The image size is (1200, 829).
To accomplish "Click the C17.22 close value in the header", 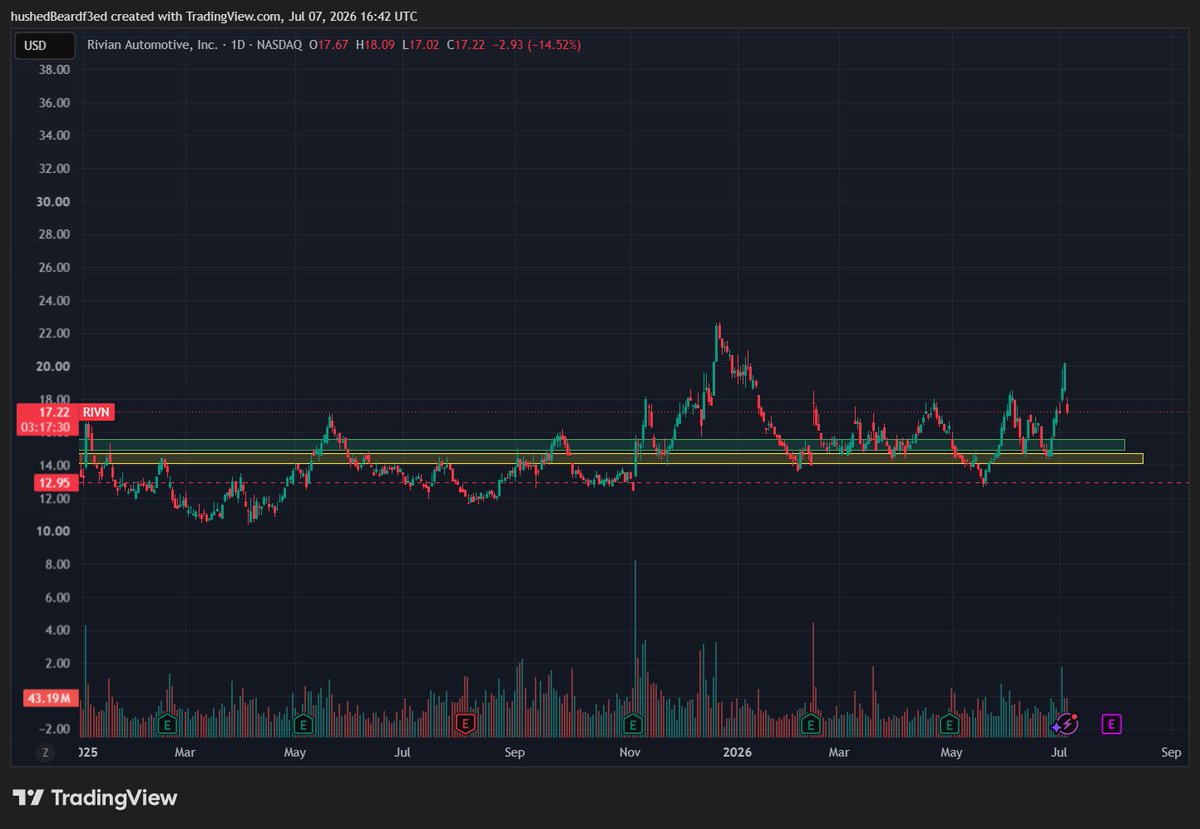I will point(466,45).
